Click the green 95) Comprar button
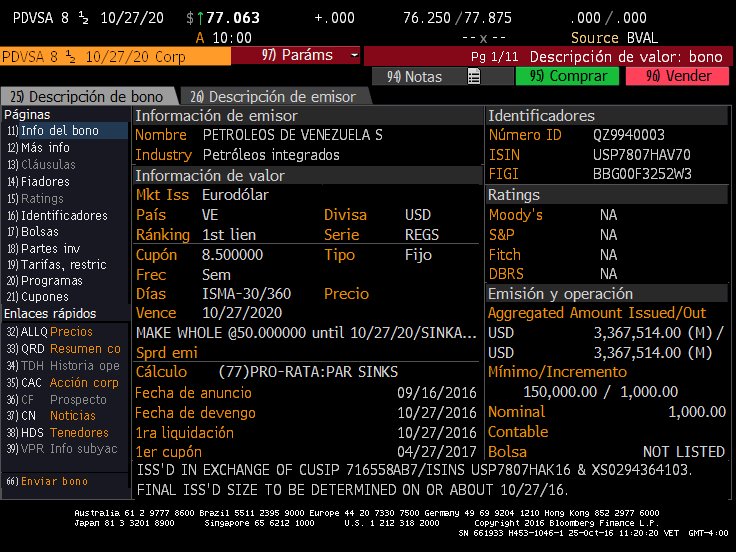Screen dimensions: 736x552 click(567, 76)
